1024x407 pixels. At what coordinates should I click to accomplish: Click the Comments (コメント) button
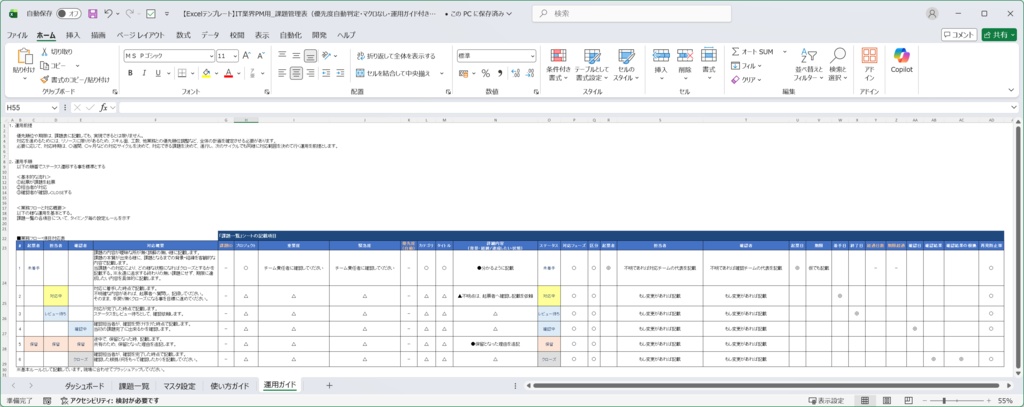point(959,35)
